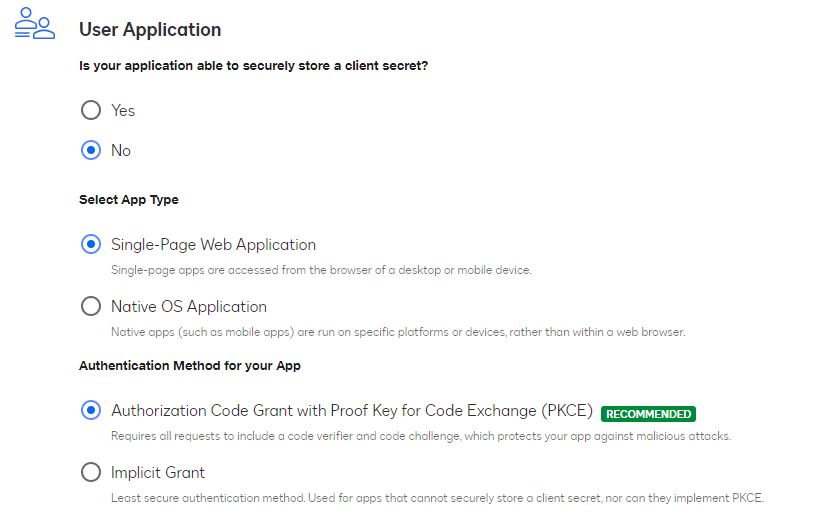Choose the Single-Page Web Application radio circle
This screenshot has width=828, height=531.
pos(91,244)
